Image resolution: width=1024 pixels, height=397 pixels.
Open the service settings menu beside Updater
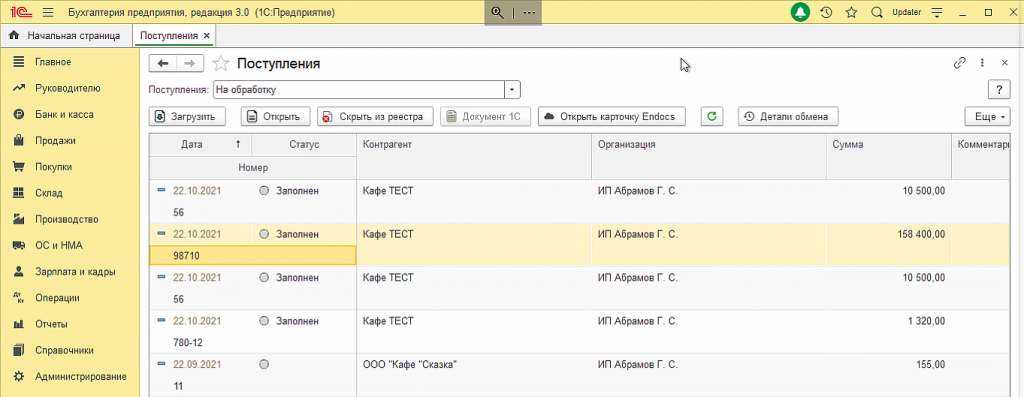[x=938, y=12]
